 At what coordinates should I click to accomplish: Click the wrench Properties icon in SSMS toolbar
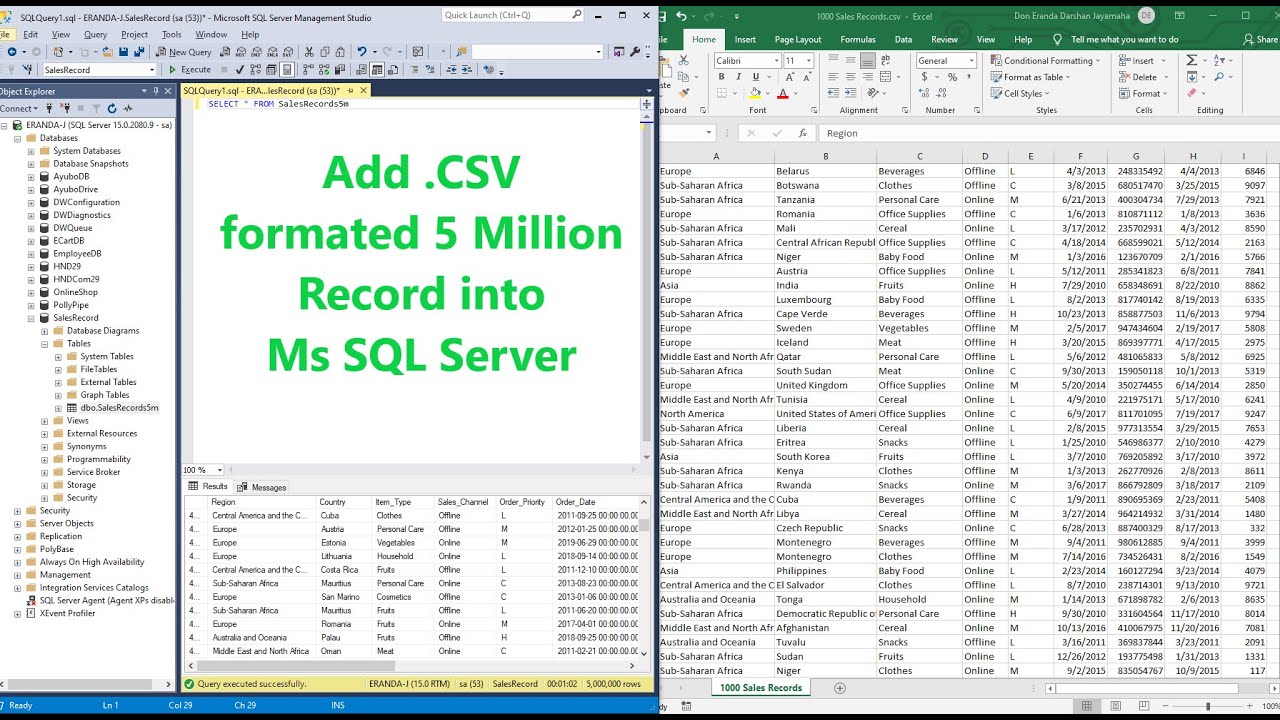(635, 52)
